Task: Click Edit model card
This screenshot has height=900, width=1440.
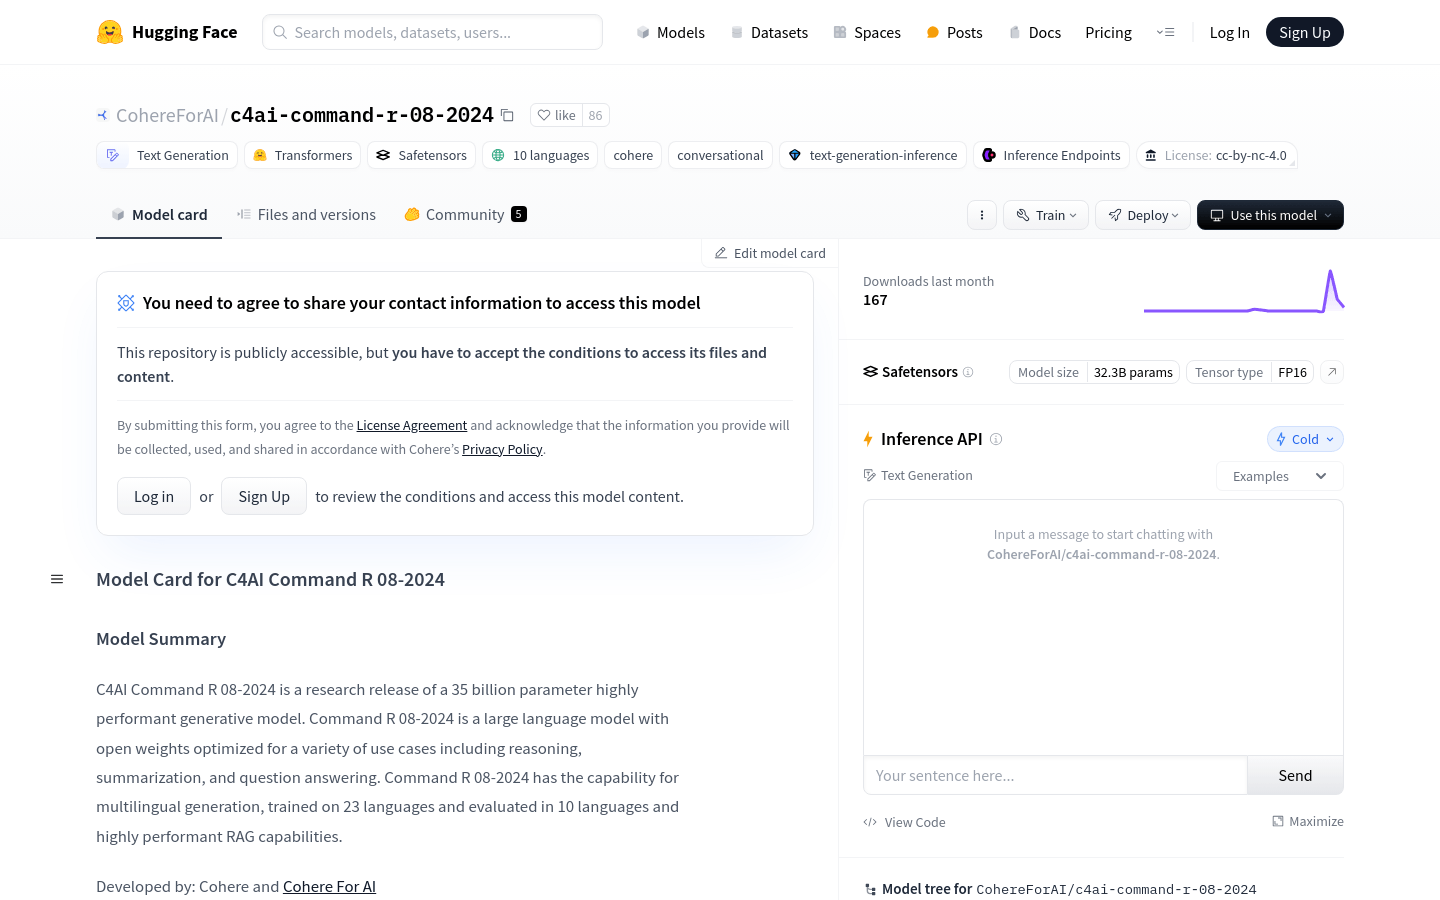Action: (770, 253)
